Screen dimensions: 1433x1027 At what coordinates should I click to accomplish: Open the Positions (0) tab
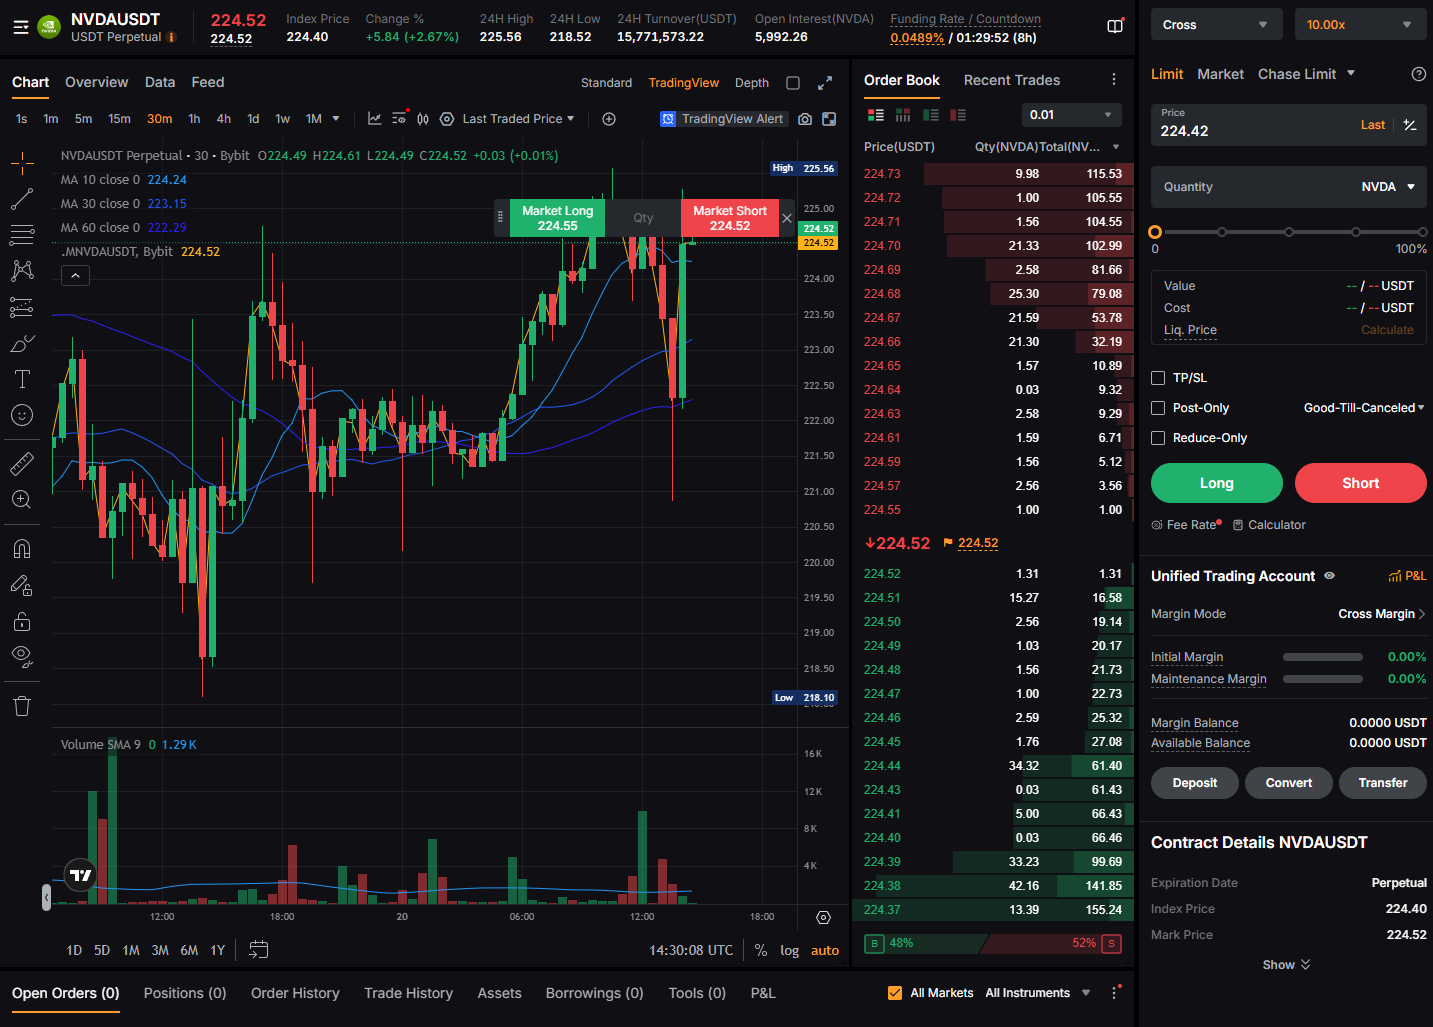click(x=185, y=993)
